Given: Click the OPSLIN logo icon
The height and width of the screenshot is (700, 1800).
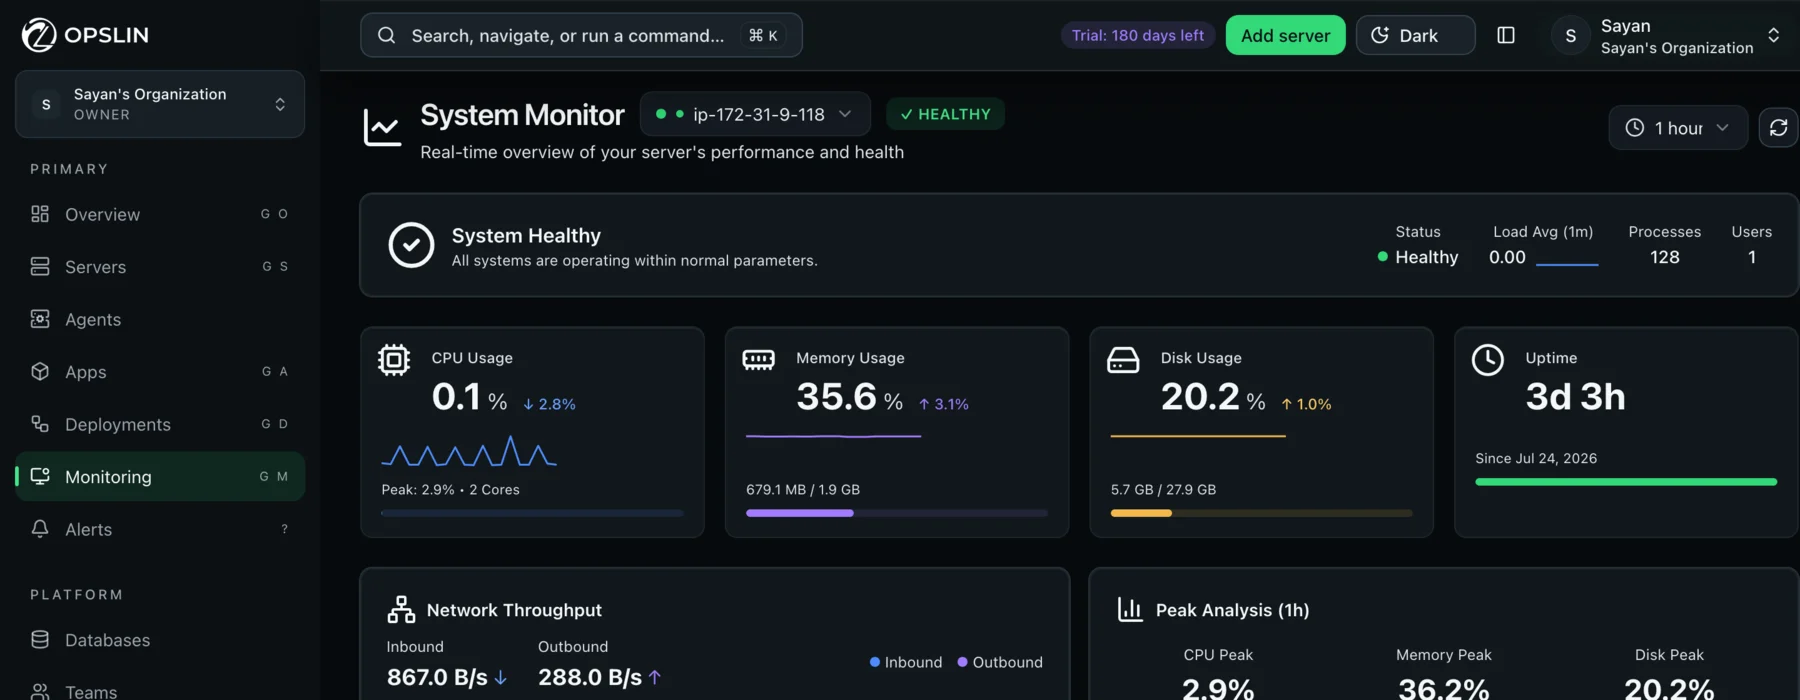Looking at the screenshot, I should [x=39, y=35].
